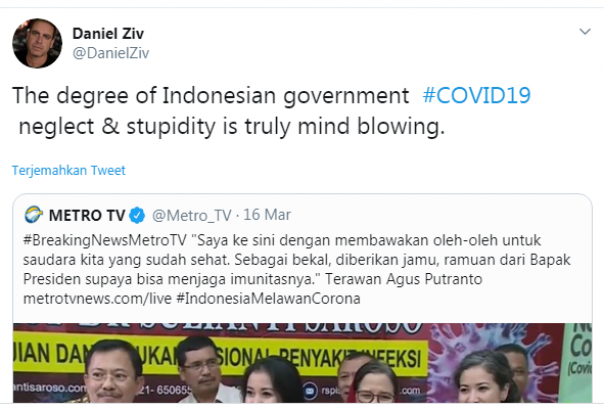This screenshot has width=604, height=409.
Task: Click the yellow banner in the photo
Action: click(x=220, y=357)
